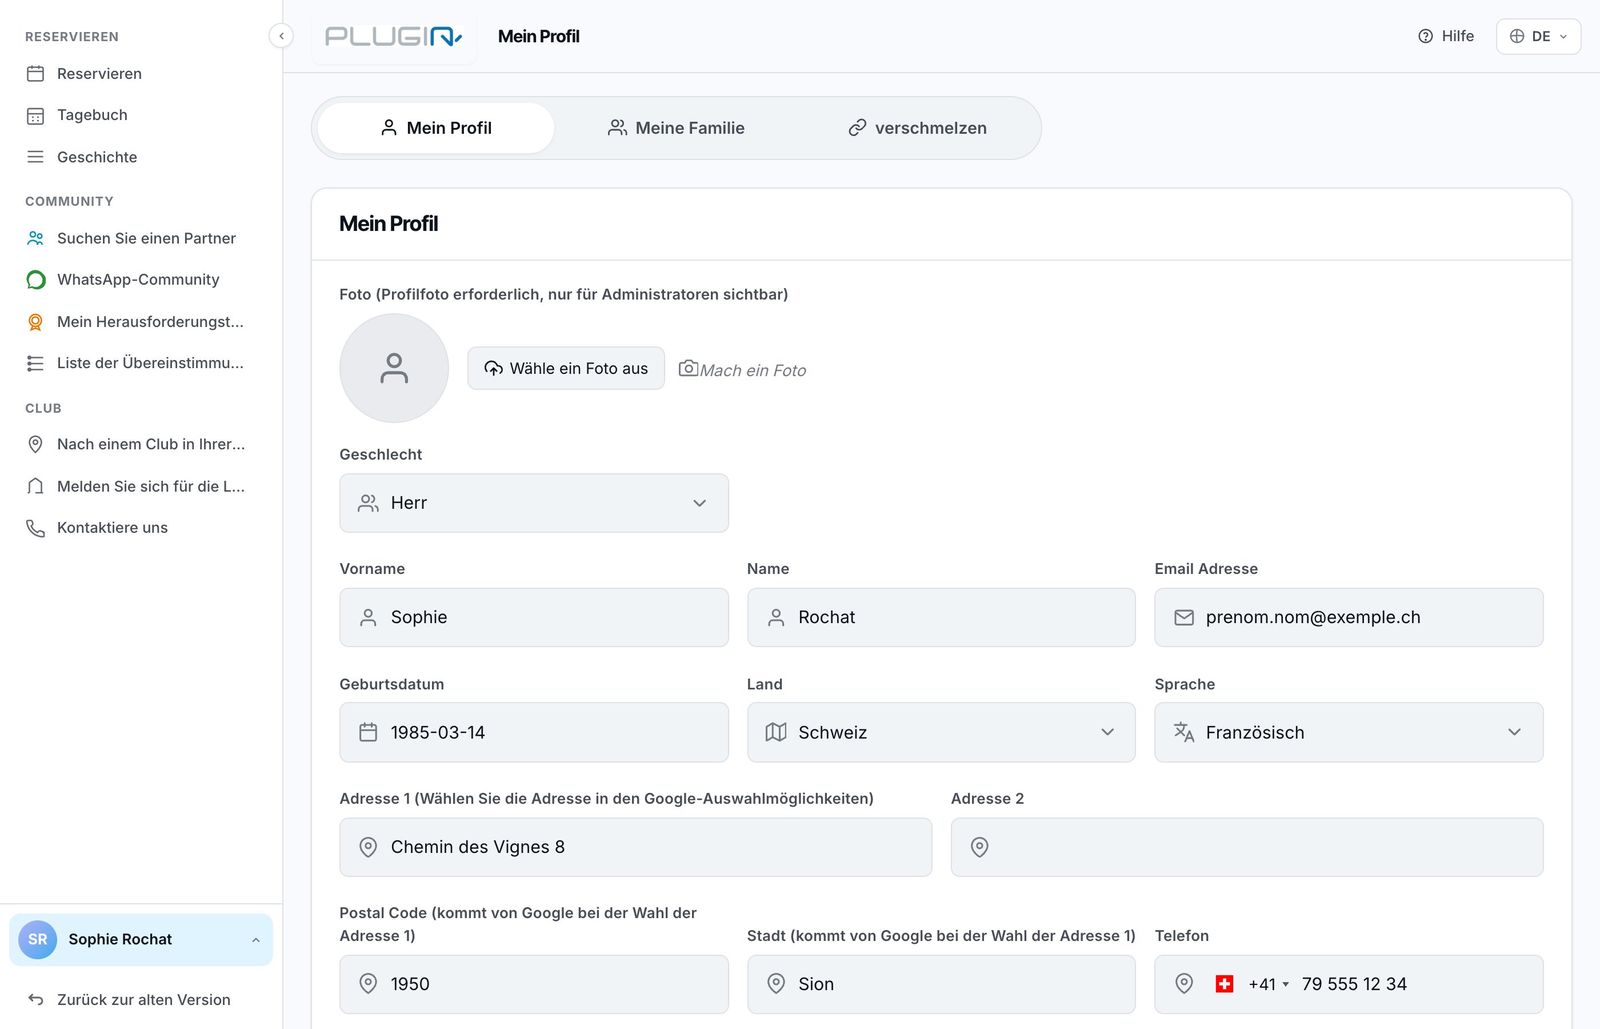Open the WhatsApp-Community icon link
1600x1029 pixels.
(x=35, y=280)
